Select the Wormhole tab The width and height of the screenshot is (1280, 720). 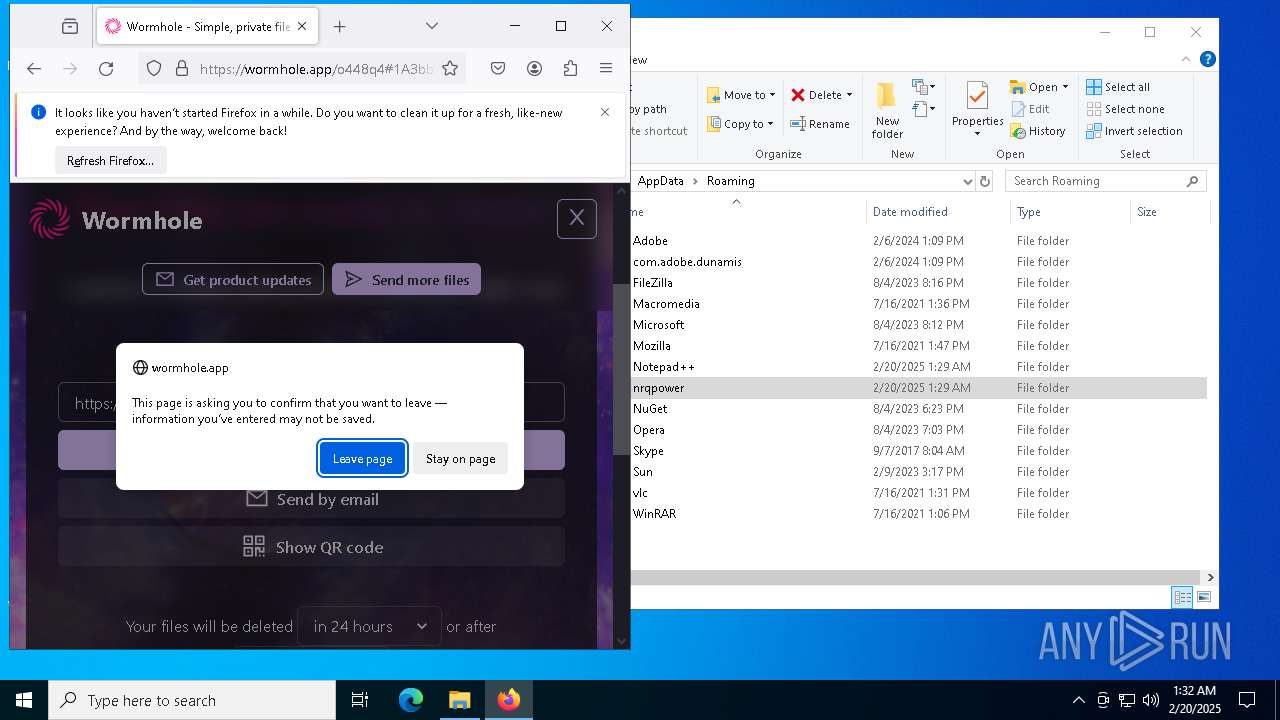(208, 27)
